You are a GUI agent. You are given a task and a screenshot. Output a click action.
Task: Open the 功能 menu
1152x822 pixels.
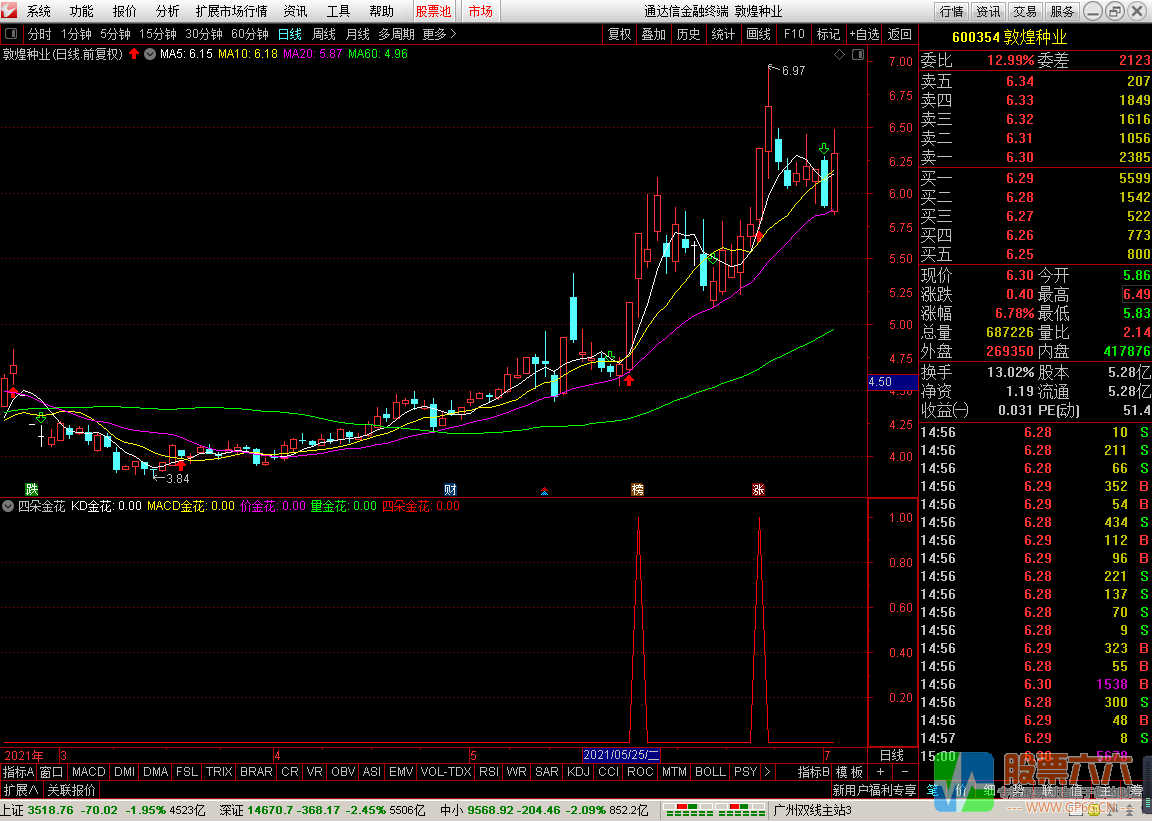(x=81, y=11)
